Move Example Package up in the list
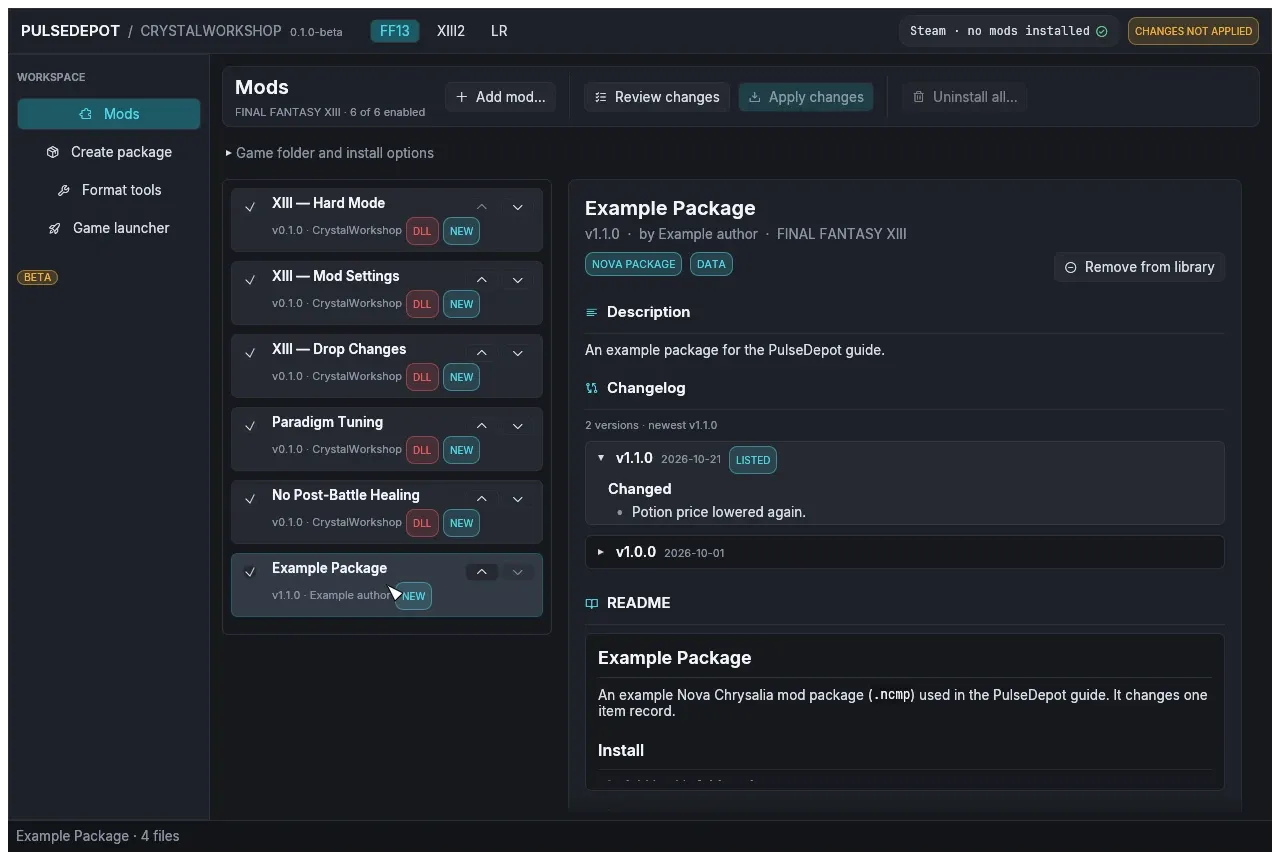 pos(482,572)
